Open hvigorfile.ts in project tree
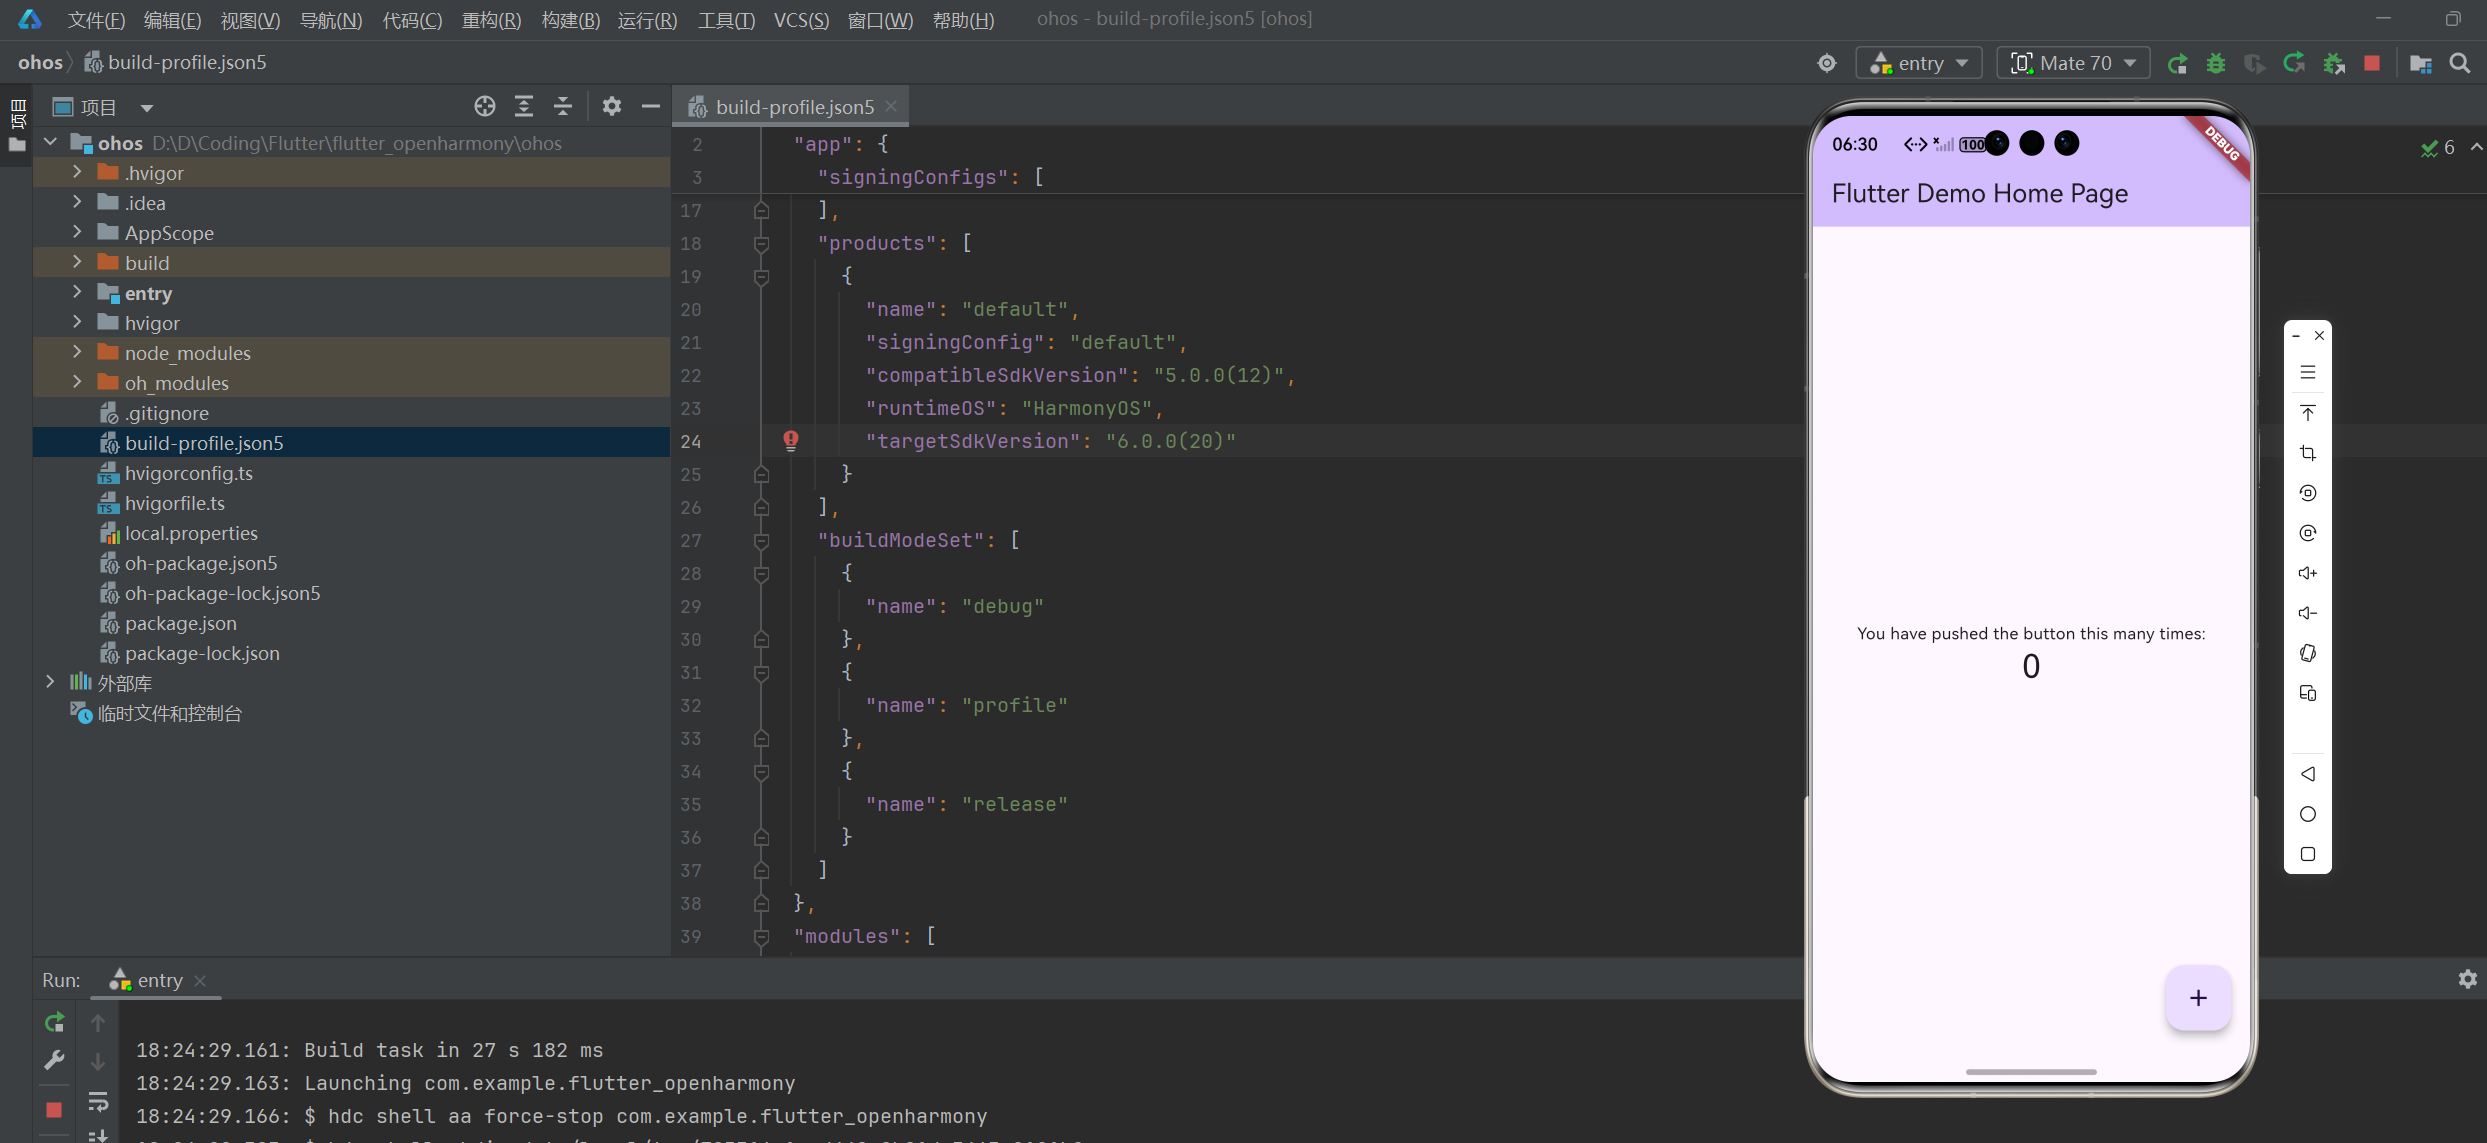The image size is (2487, 1143). 174,503
